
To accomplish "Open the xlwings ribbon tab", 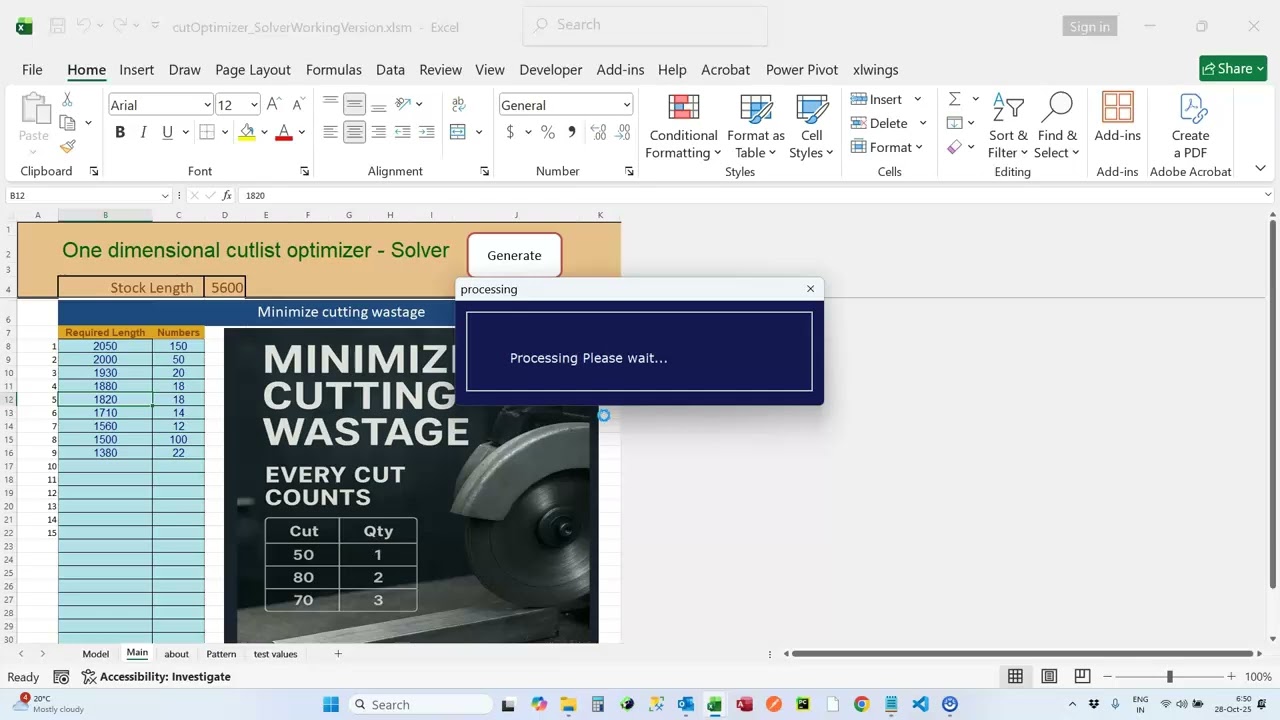I will coord(876,70).
